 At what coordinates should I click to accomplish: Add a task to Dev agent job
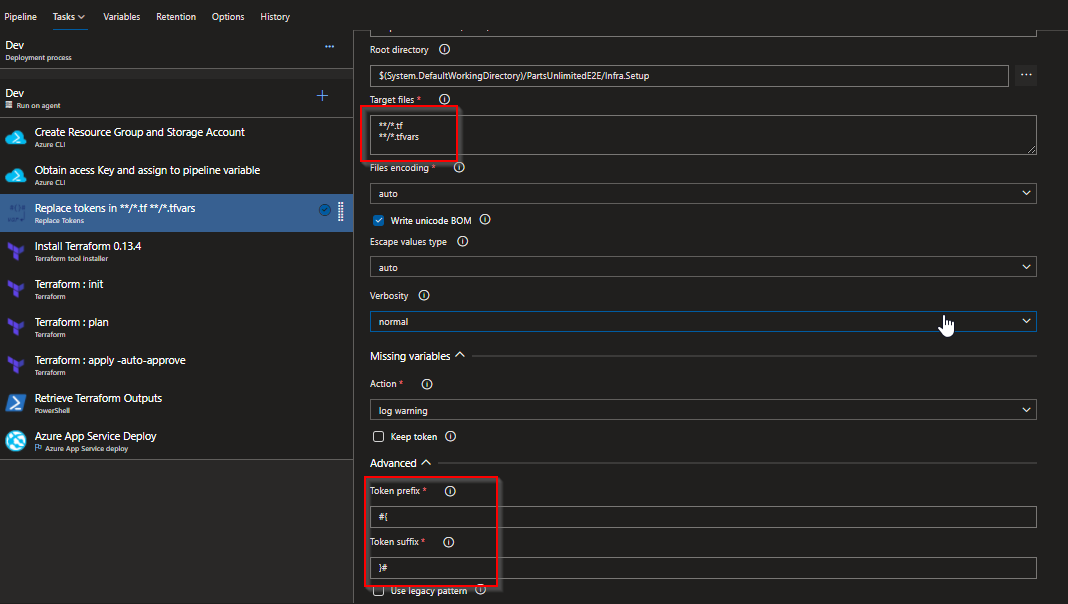[x=322, y=95]
